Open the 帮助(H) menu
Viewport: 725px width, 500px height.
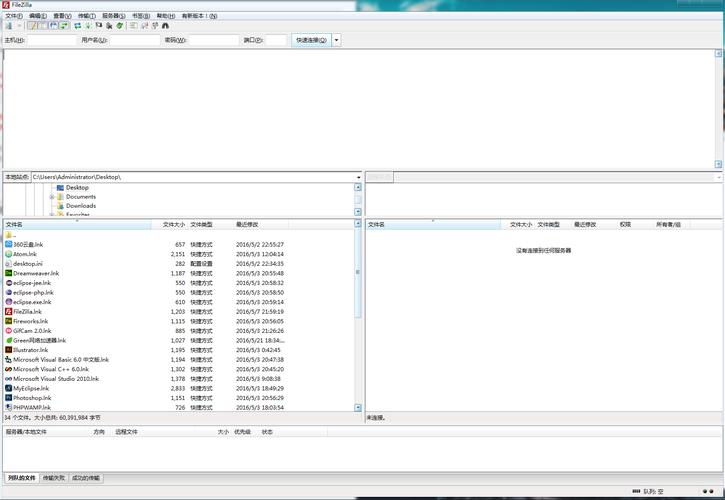[166, 16]
